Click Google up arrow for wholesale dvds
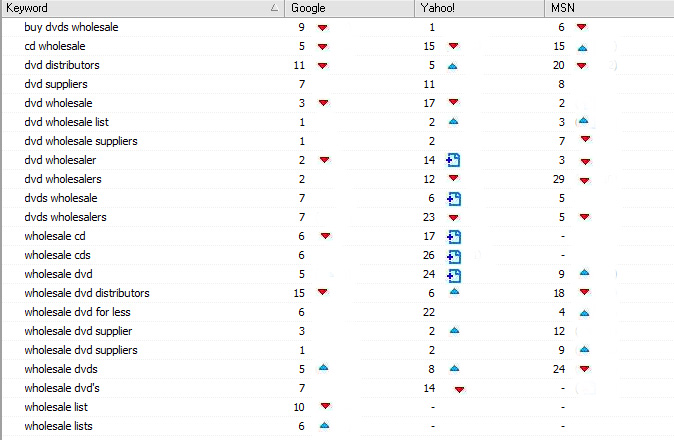Screen dimensions: 674x440 tap(324, 367)
